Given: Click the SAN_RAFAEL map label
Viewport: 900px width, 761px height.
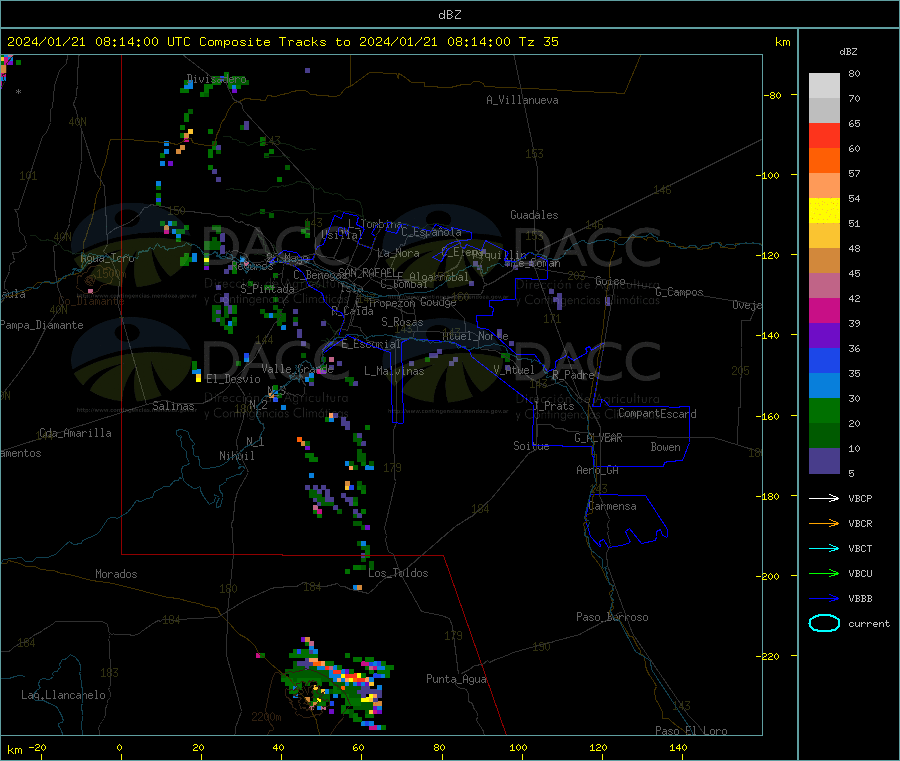Looking at the screenshot, I should coord(367,272).
